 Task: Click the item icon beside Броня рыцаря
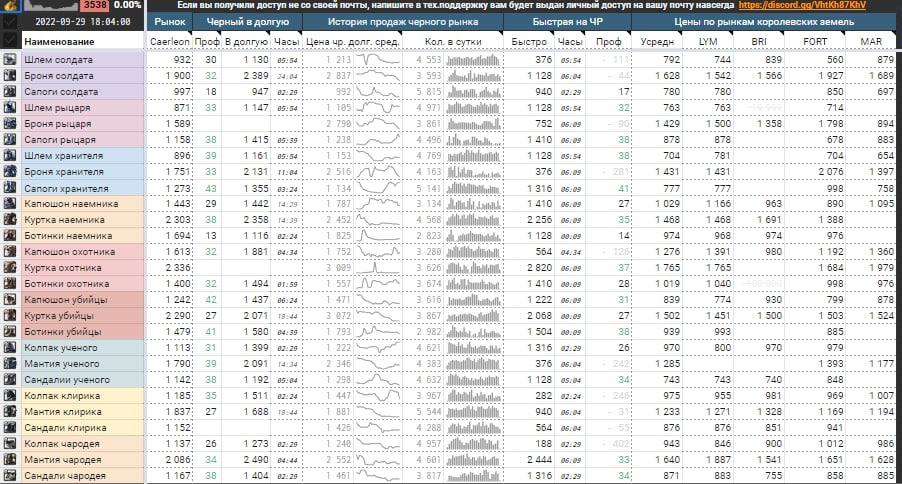pos(10,123)
